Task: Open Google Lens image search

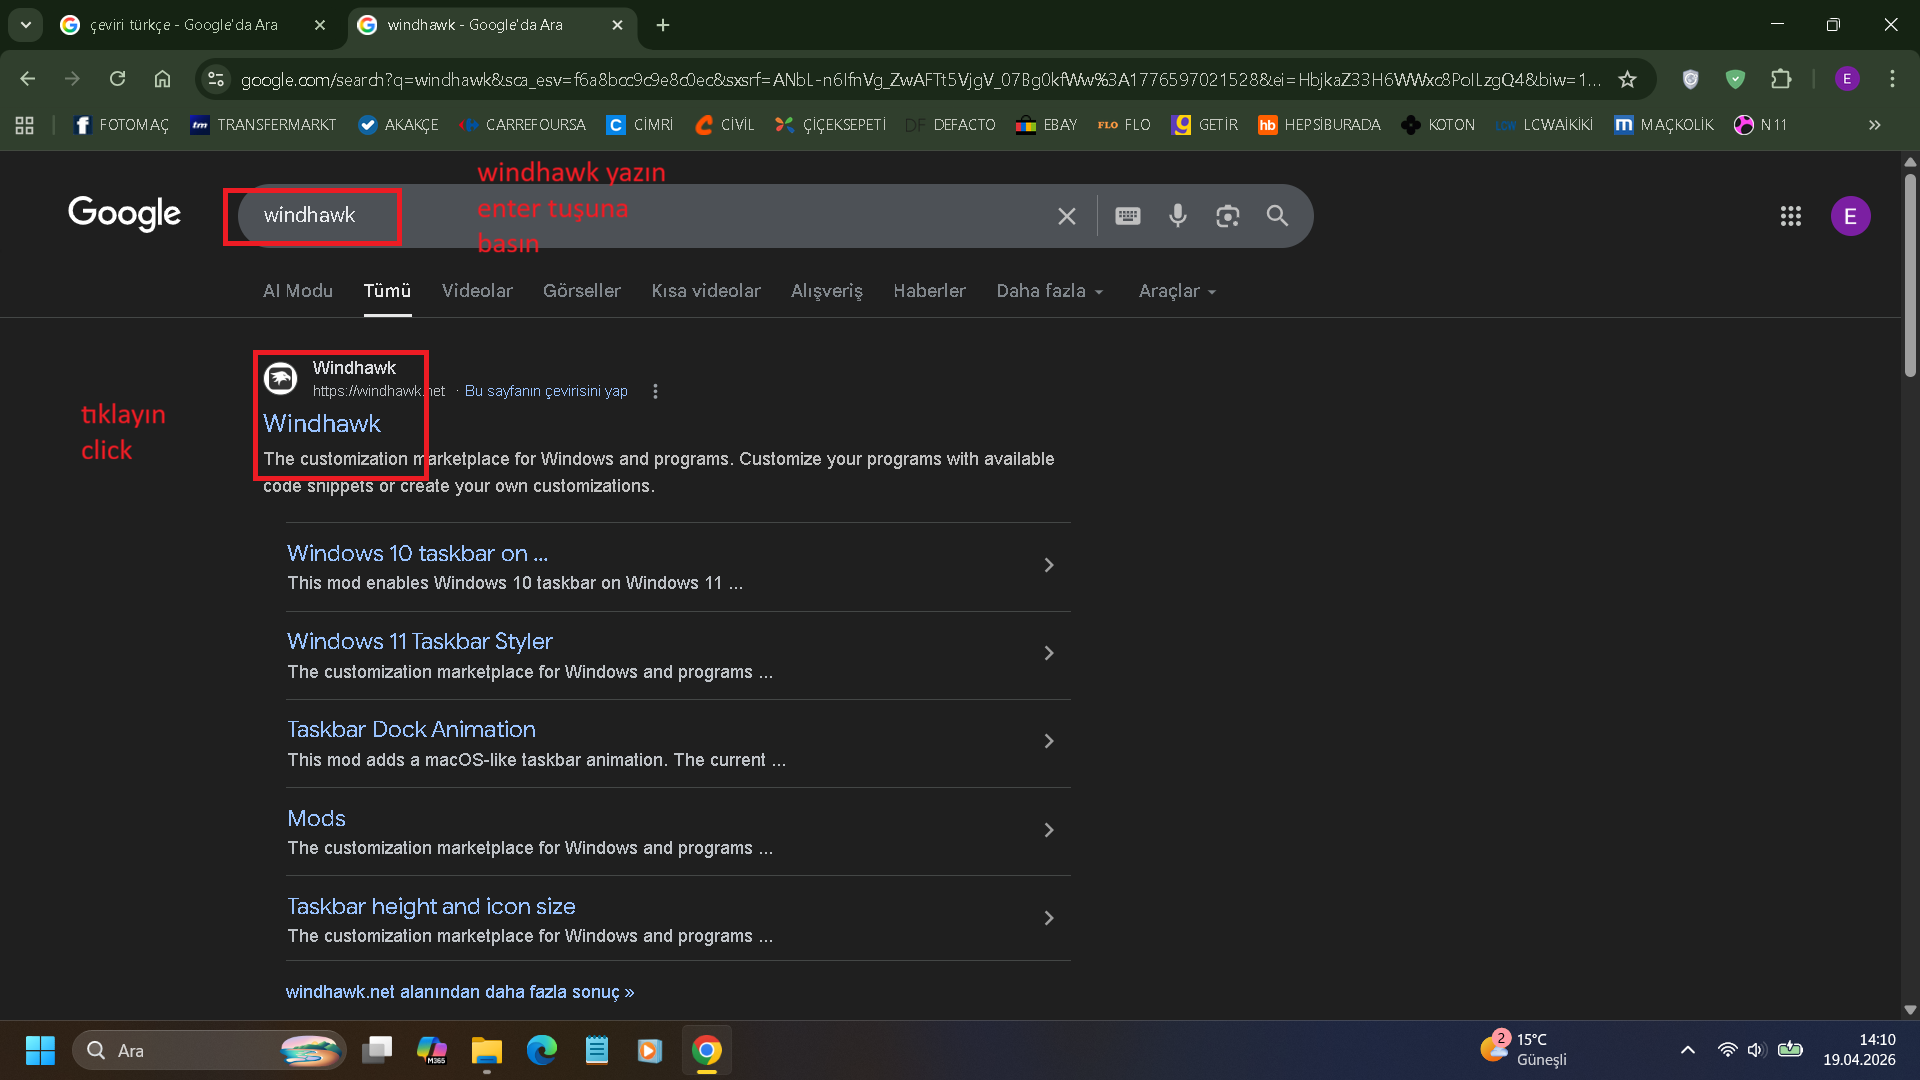Action: [x=1227, y=216]
